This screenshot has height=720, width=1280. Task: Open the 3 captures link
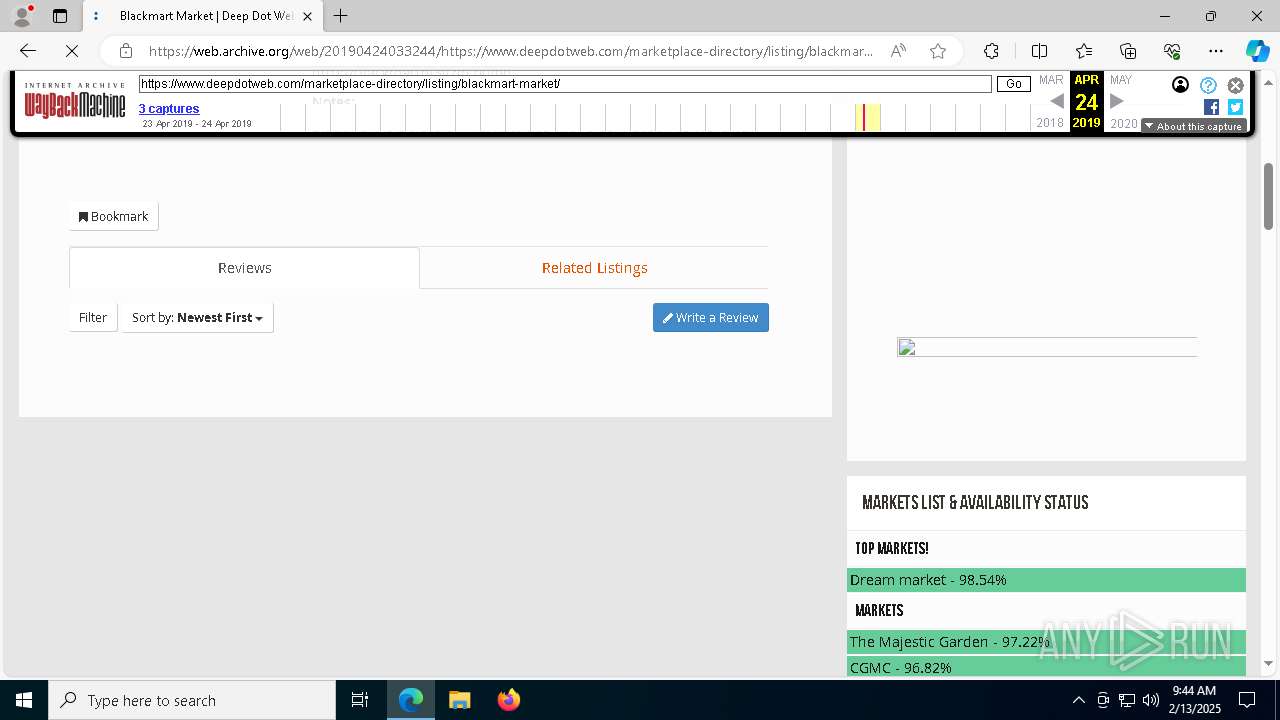click(169, 108)
